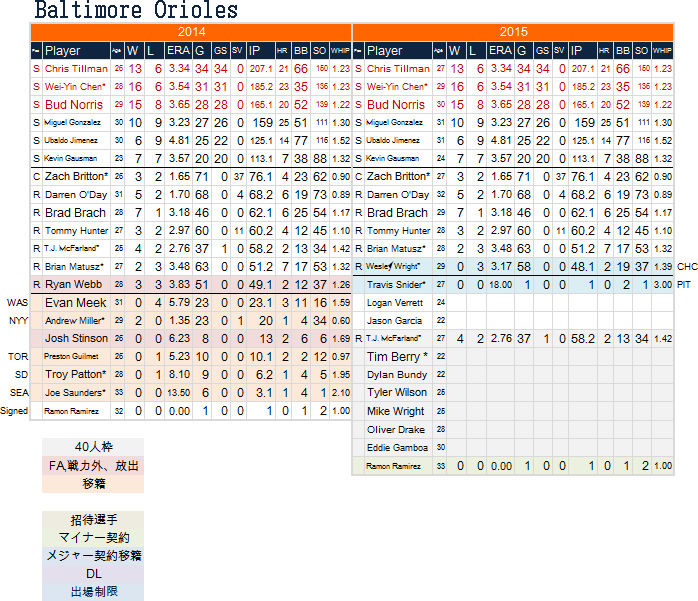Click the WAS team label beside Evan Meek
The image size is (698, 601).
click(x=17, y=303)
